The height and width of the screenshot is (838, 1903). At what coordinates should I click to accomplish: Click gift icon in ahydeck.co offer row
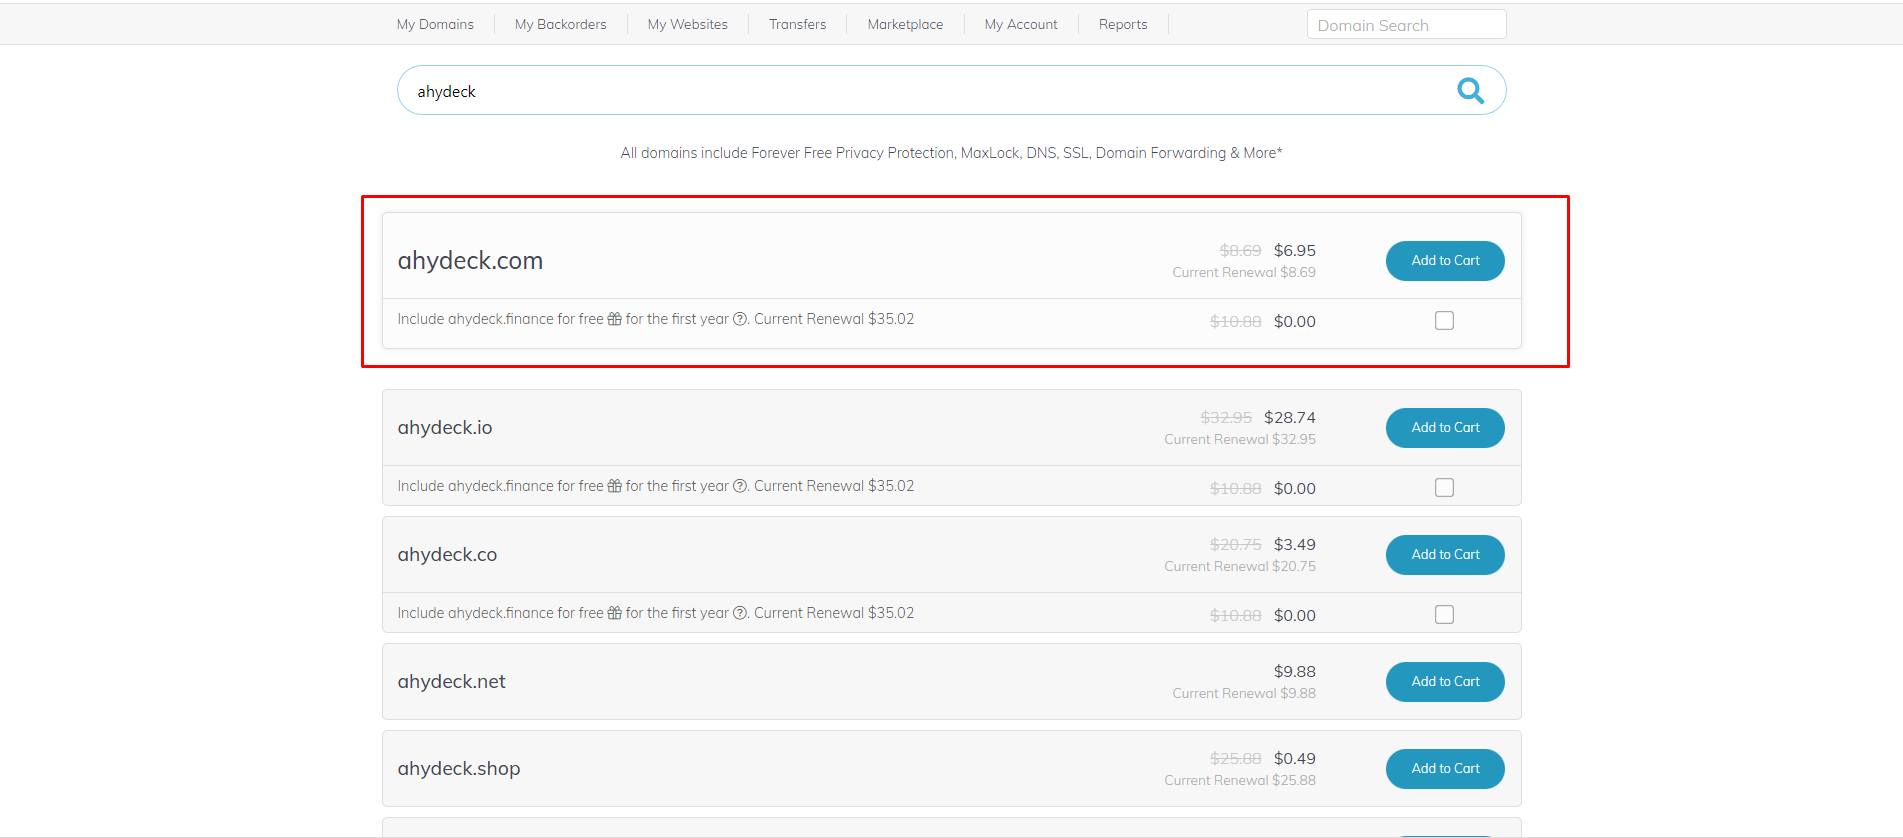point(614,613)
